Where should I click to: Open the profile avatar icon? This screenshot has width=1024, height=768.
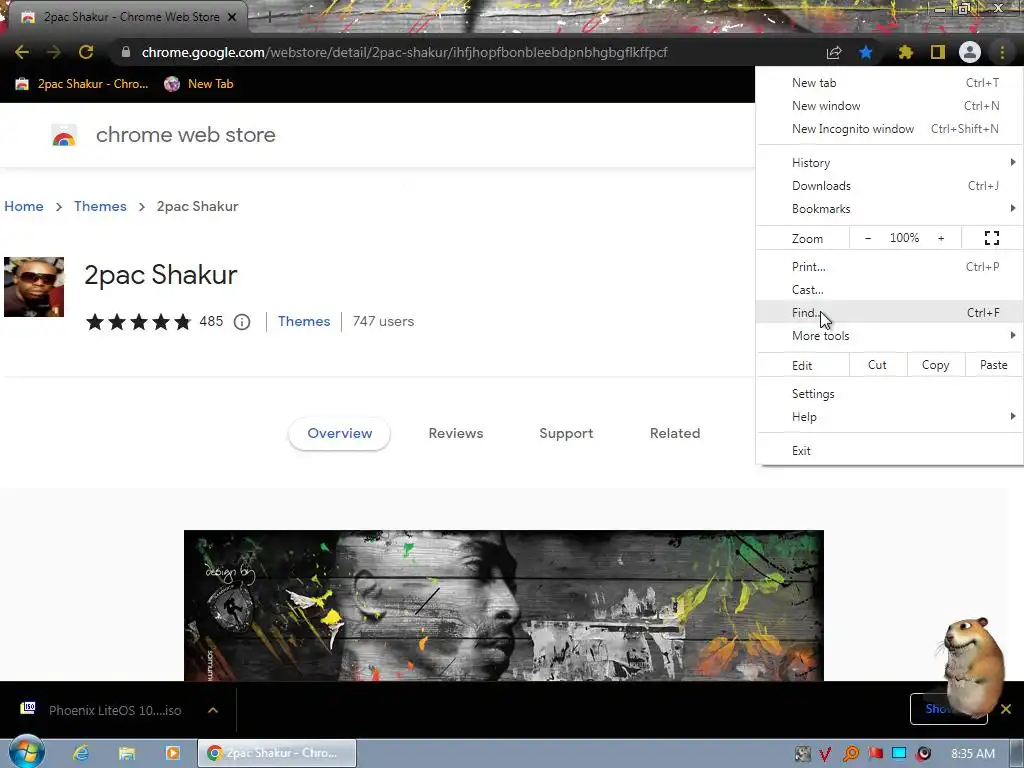click(x=970, y=52)
